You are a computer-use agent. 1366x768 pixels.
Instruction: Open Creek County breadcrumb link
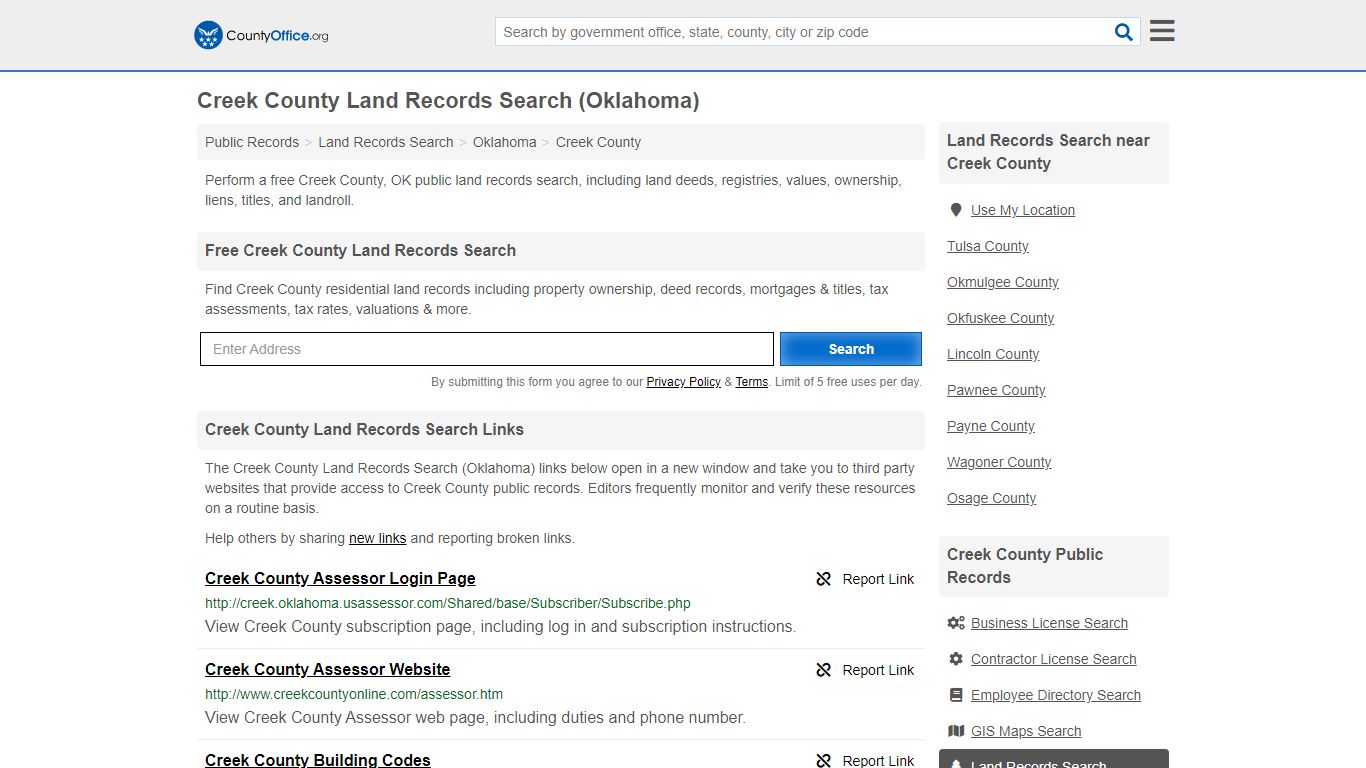point(598,142)
